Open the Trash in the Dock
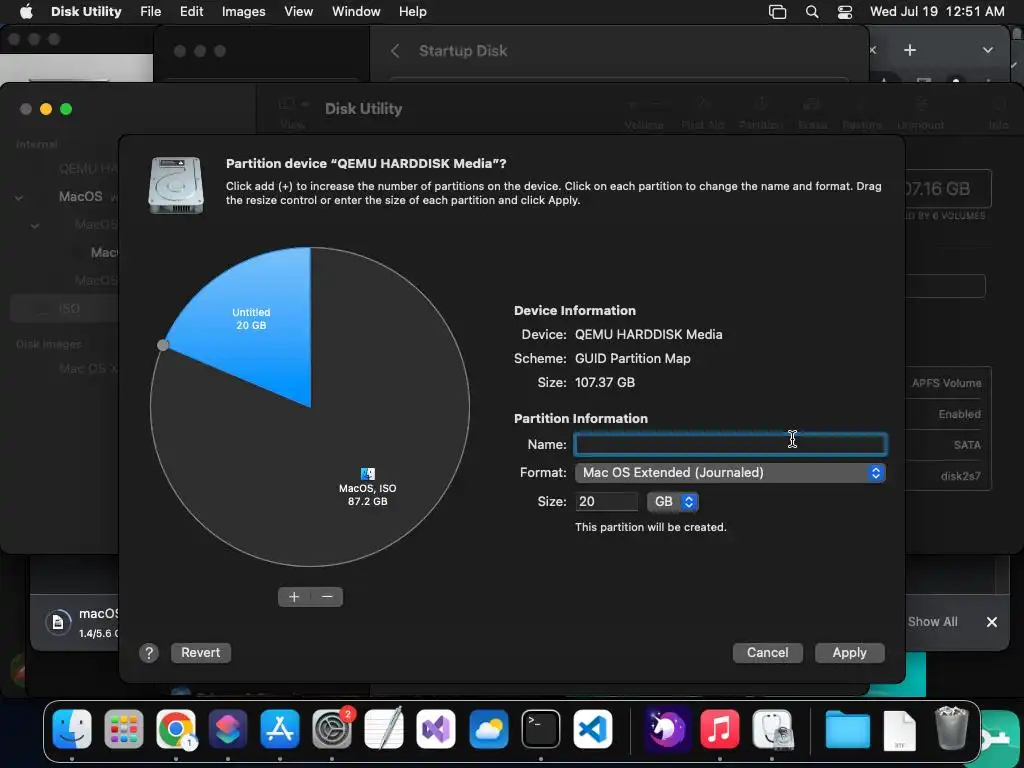 pos(951,728)
